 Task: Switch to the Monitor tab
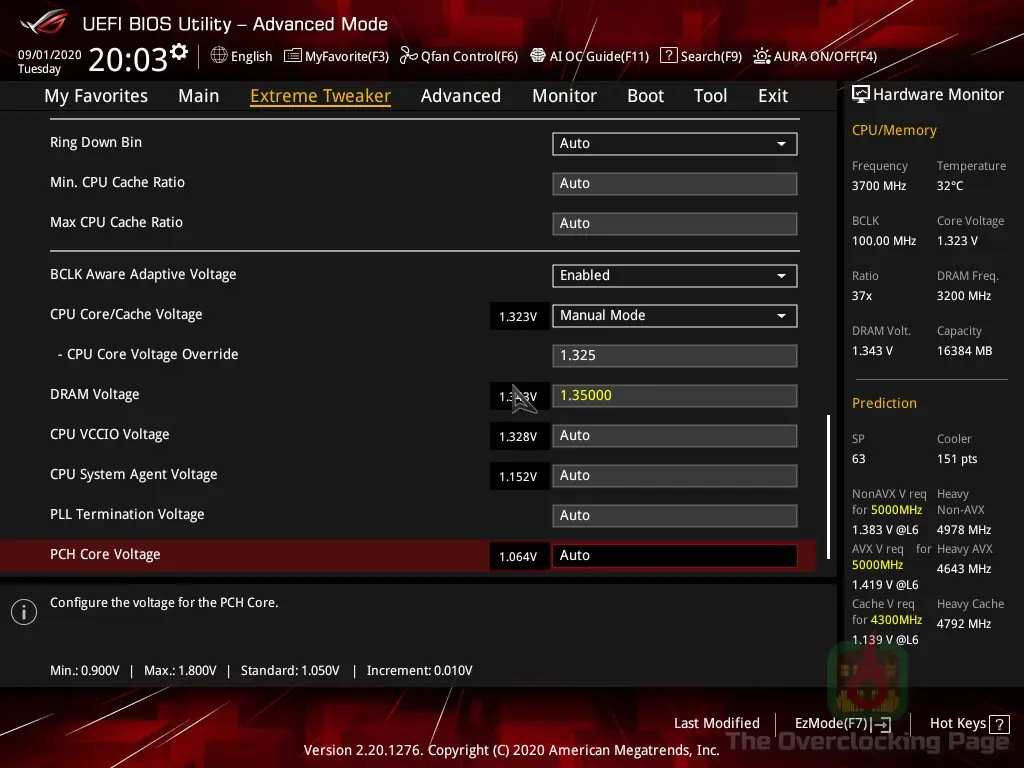[564, 95]
